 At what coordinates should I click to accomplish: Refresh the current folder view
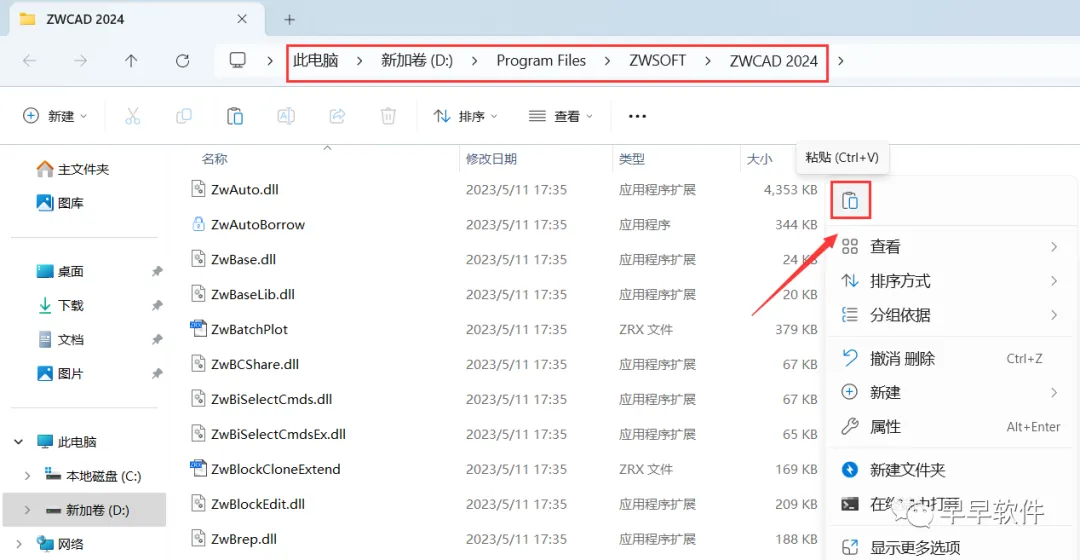(183, 61)
